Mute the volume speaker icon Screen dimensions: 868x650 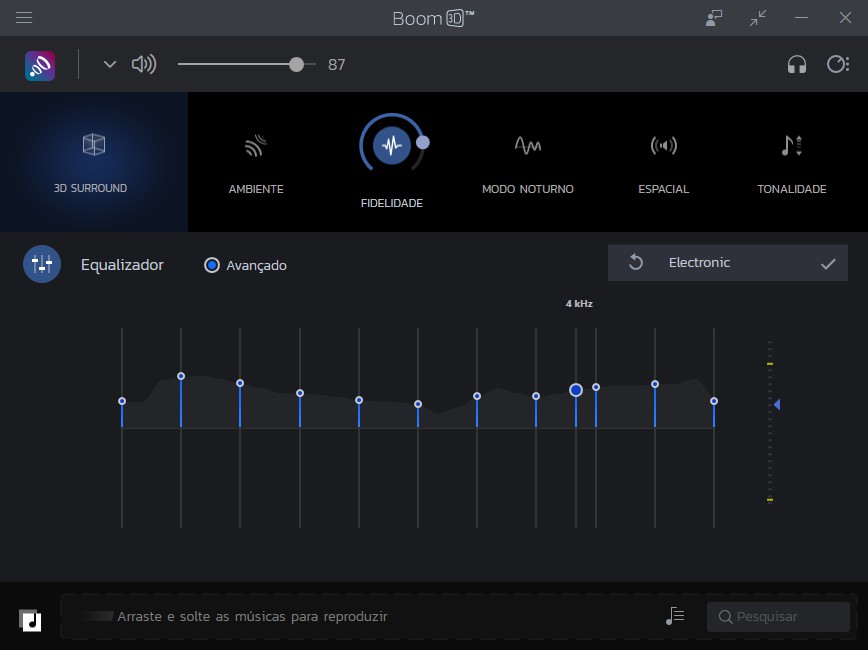tap(144, 64)
